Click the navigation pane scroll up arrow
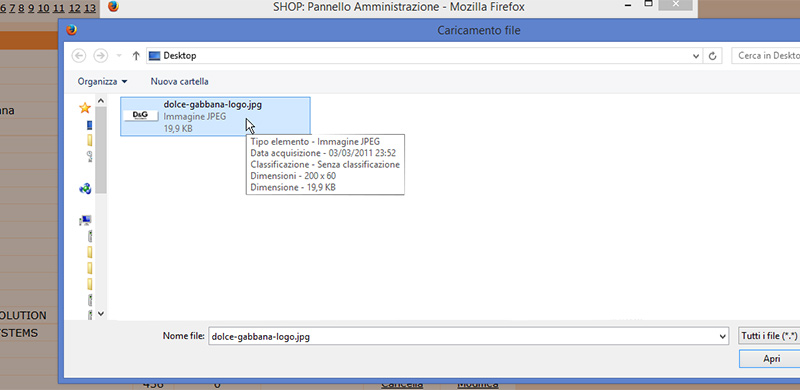This screenshot has width=800, height=390. pyautogui.click(x=101, y=101)
